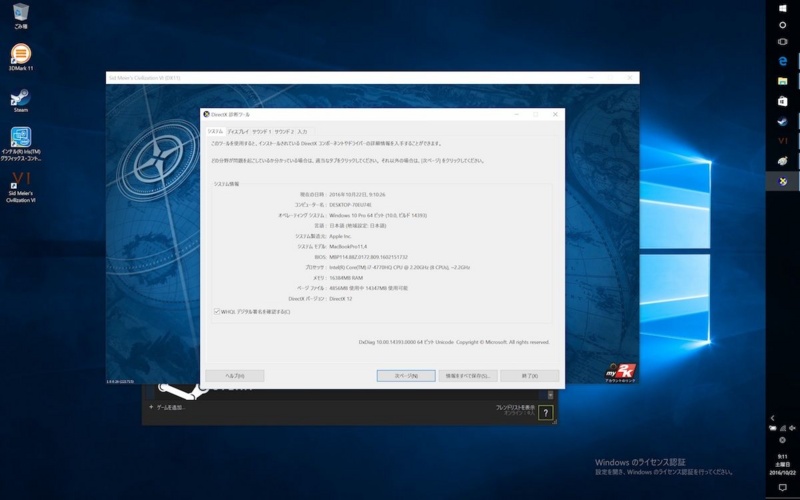Screen dimensions: 800x500
Task: Click ゲームを追加 in Steam window
Action: pos(167,407)
